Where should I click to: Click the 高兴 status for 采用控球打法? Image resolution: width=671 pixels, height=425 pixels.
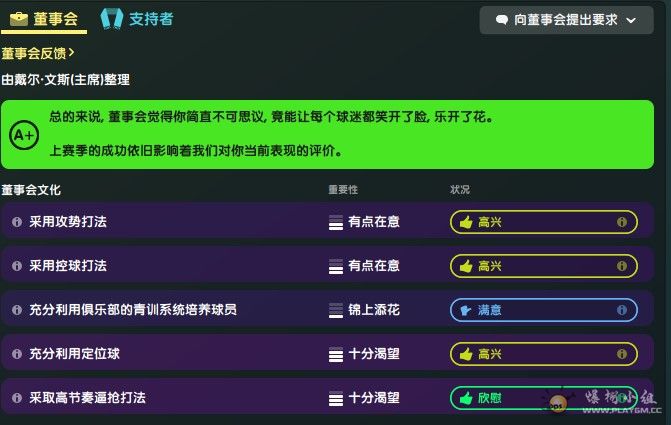(543, 266)
